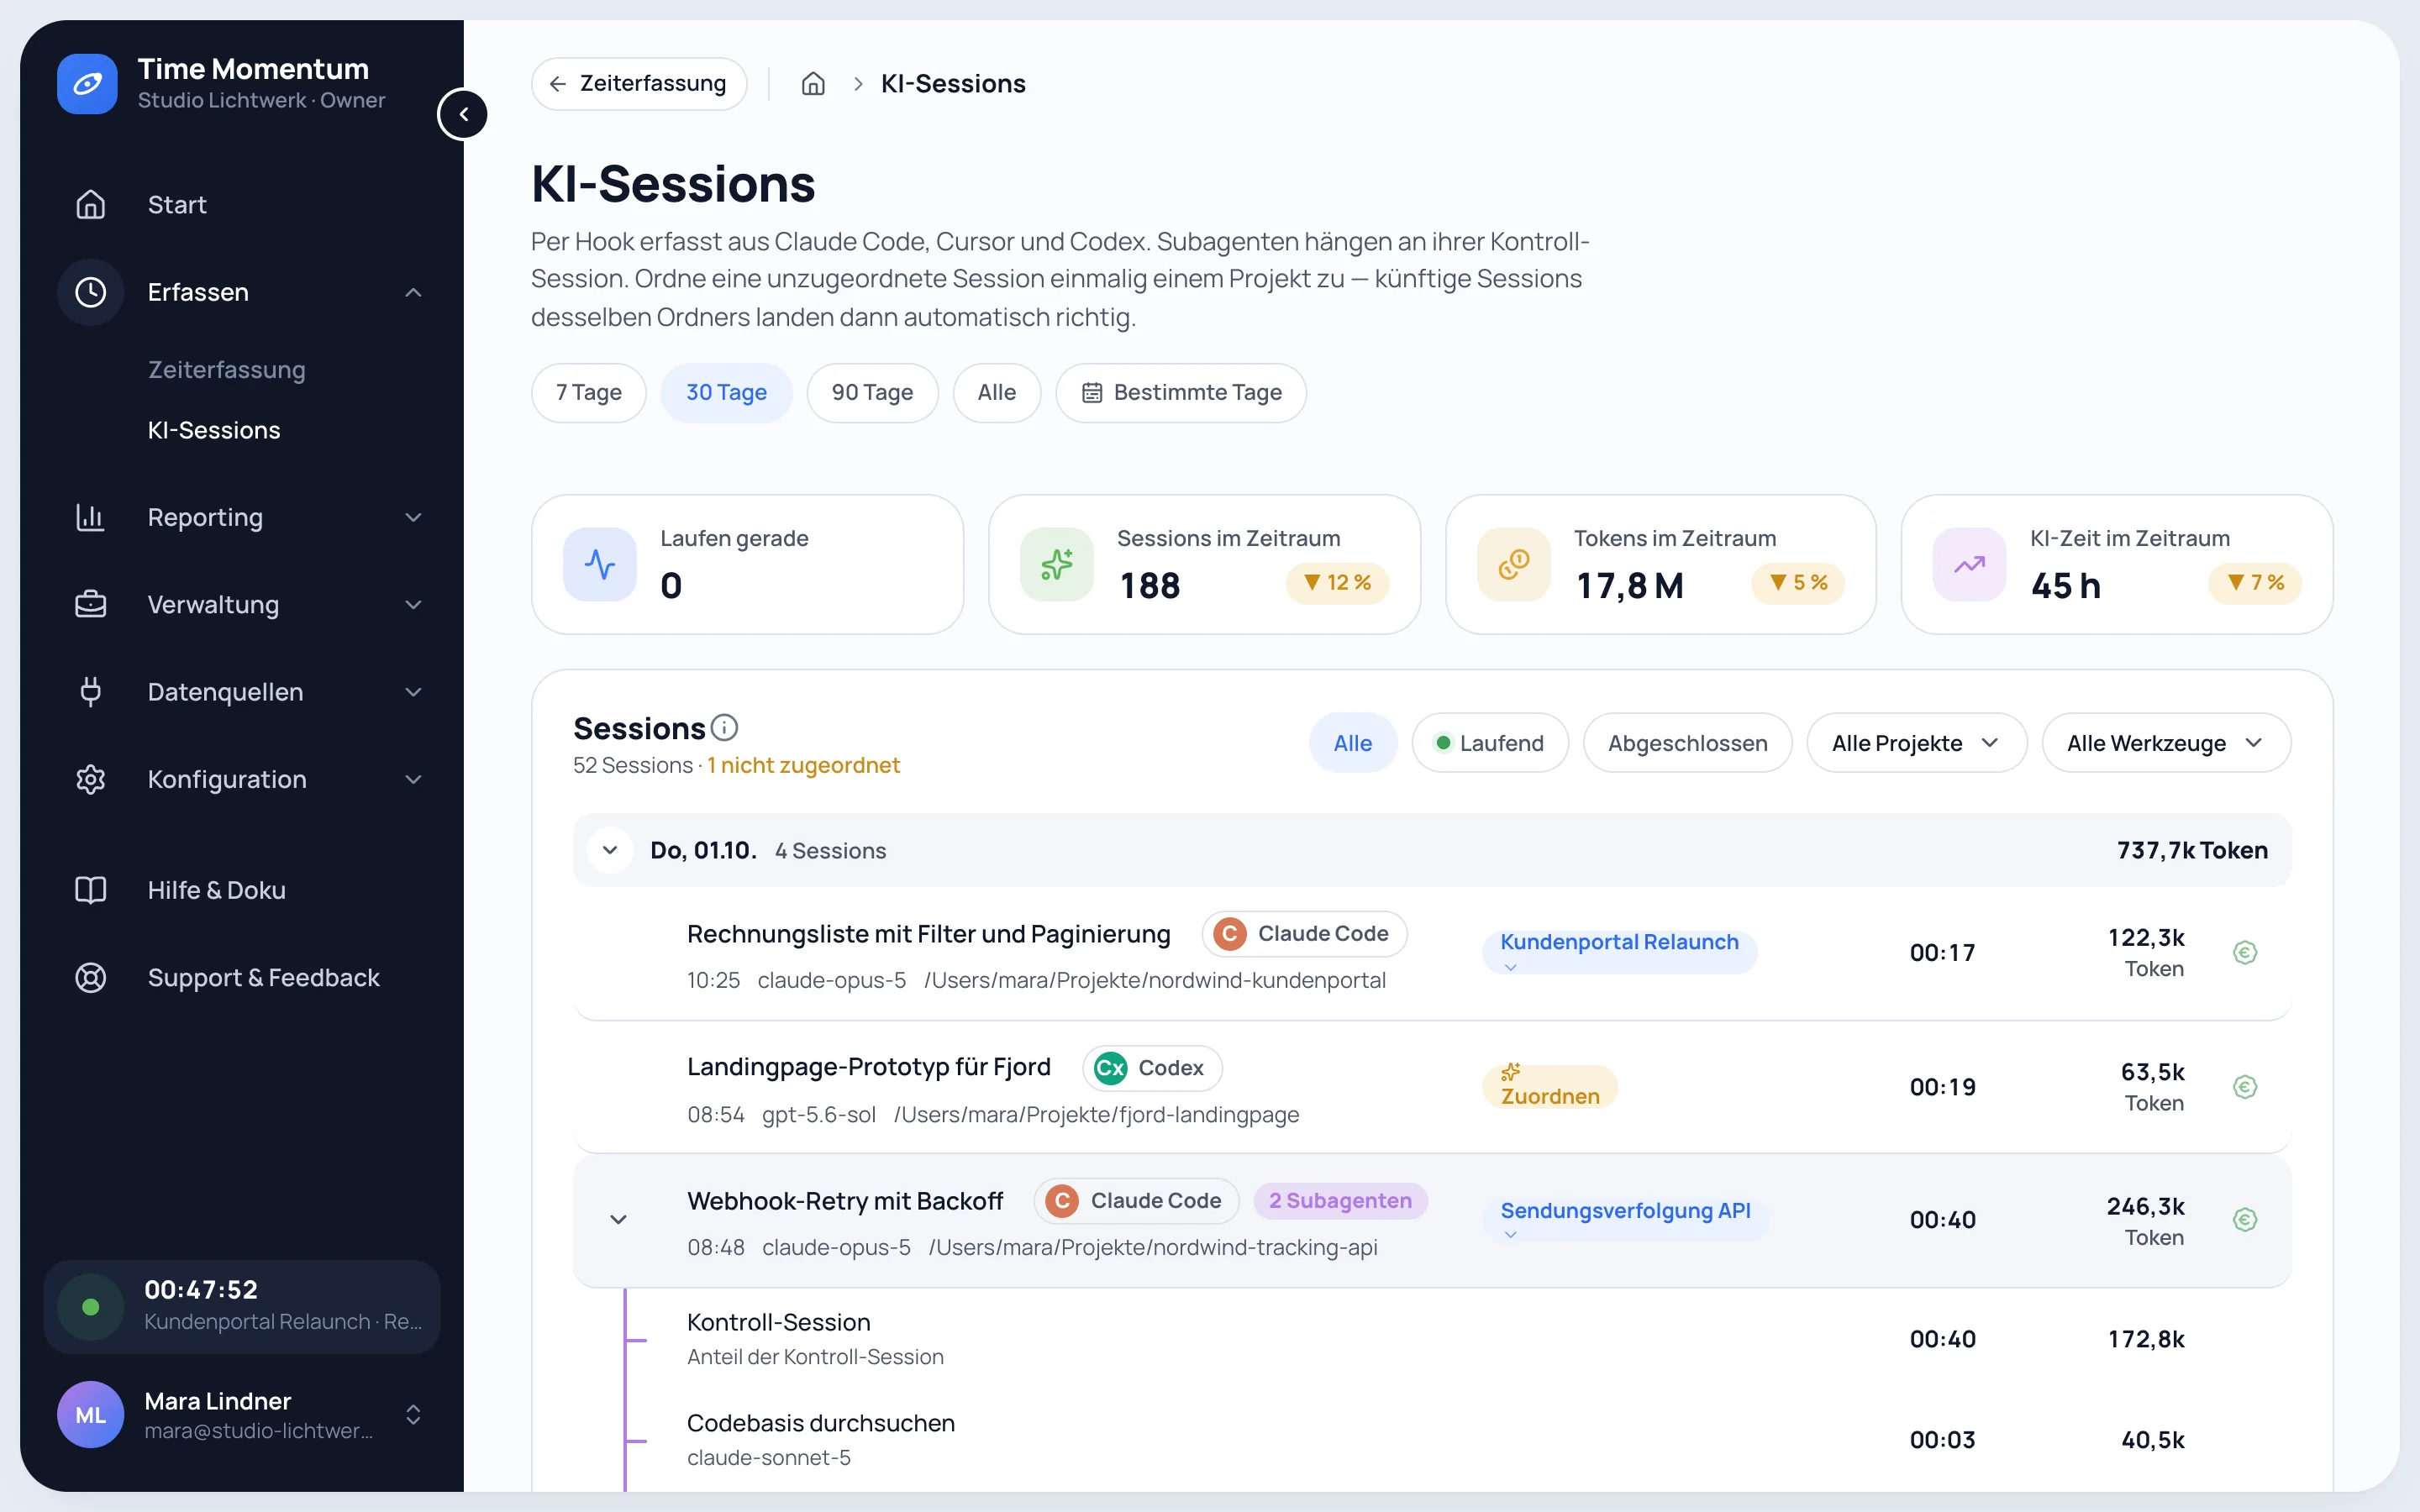This screenshot has width=2420, height=1512.
Task: Click the Claude Code badge on Rechnungsliste
Action: tap(1304, 934)
